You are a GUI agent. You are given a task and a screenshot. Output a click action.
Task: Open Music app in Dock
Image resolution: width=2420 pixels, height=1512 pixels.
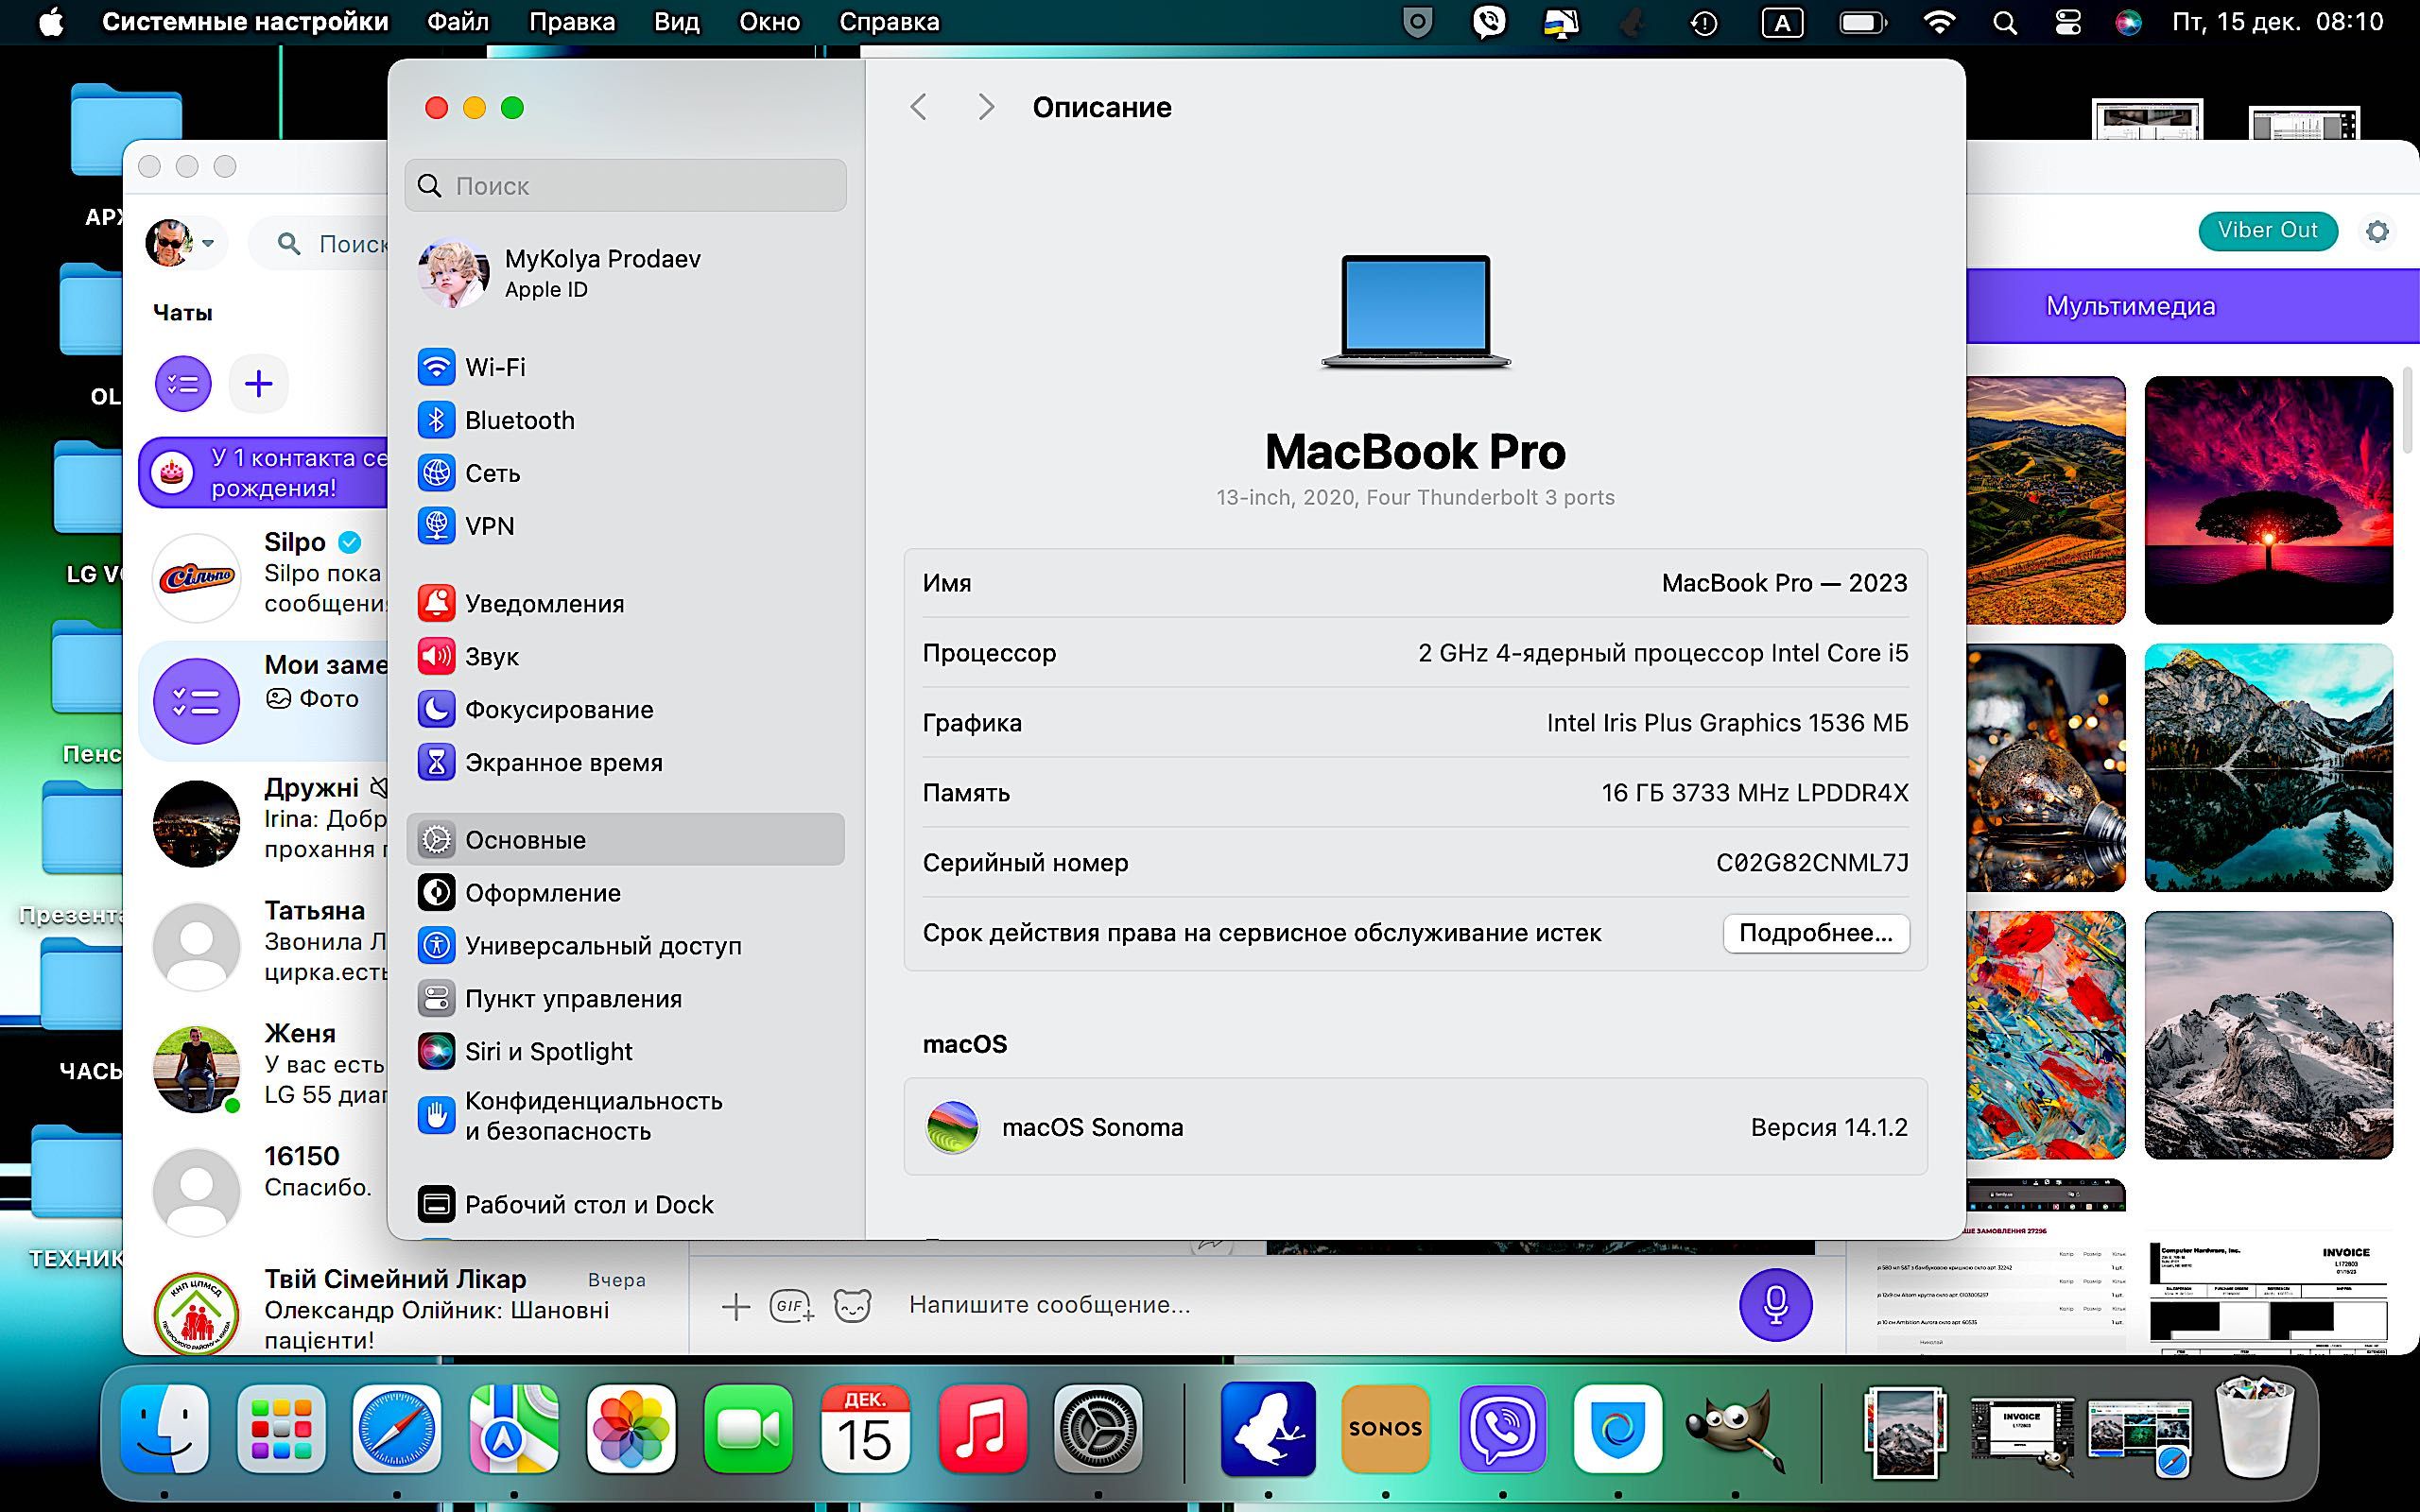pyautogui.click(x=982, y=1430)
